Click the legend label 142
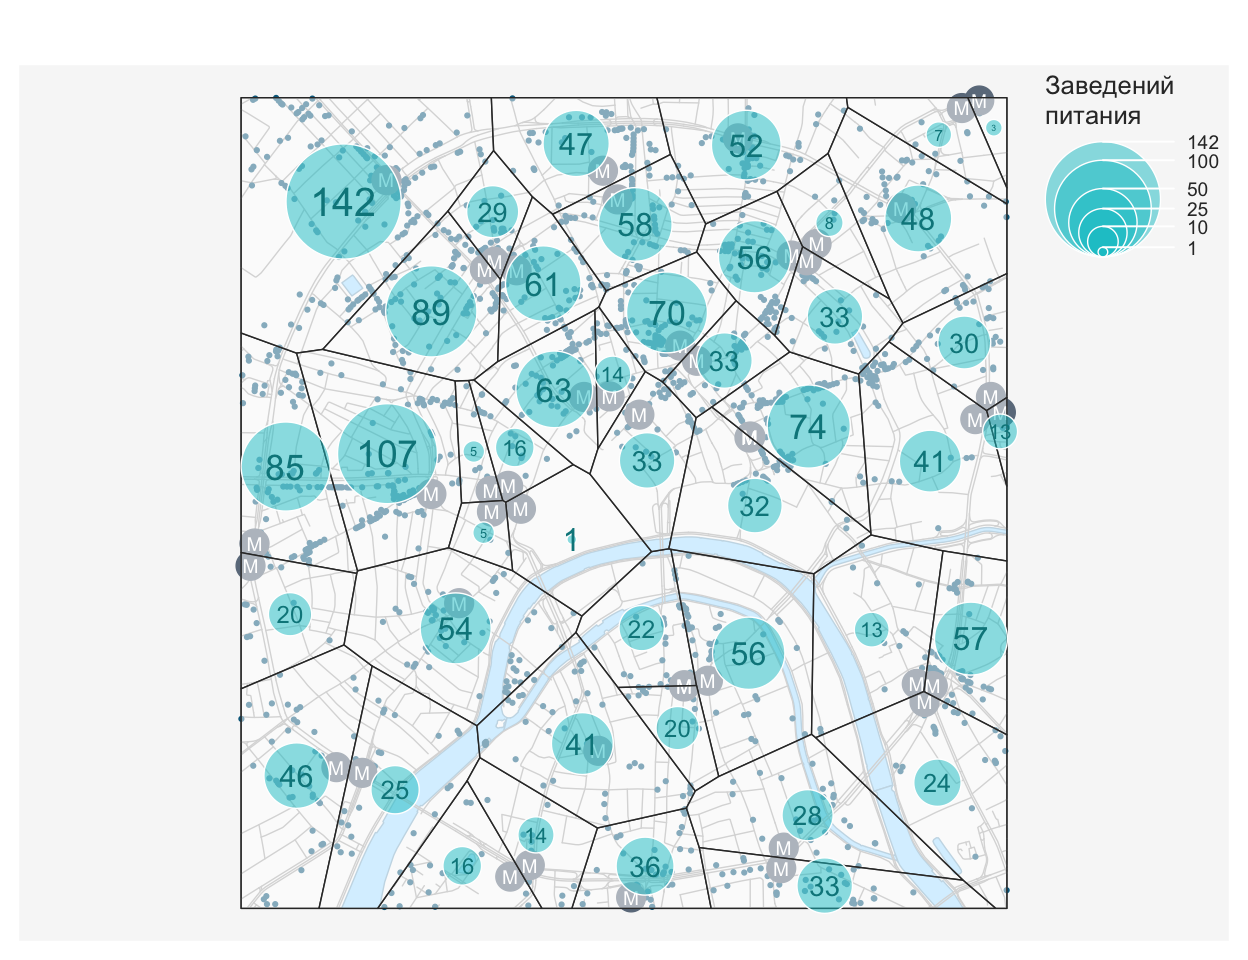This screenshot has width=1248, height=960. 1203,143
